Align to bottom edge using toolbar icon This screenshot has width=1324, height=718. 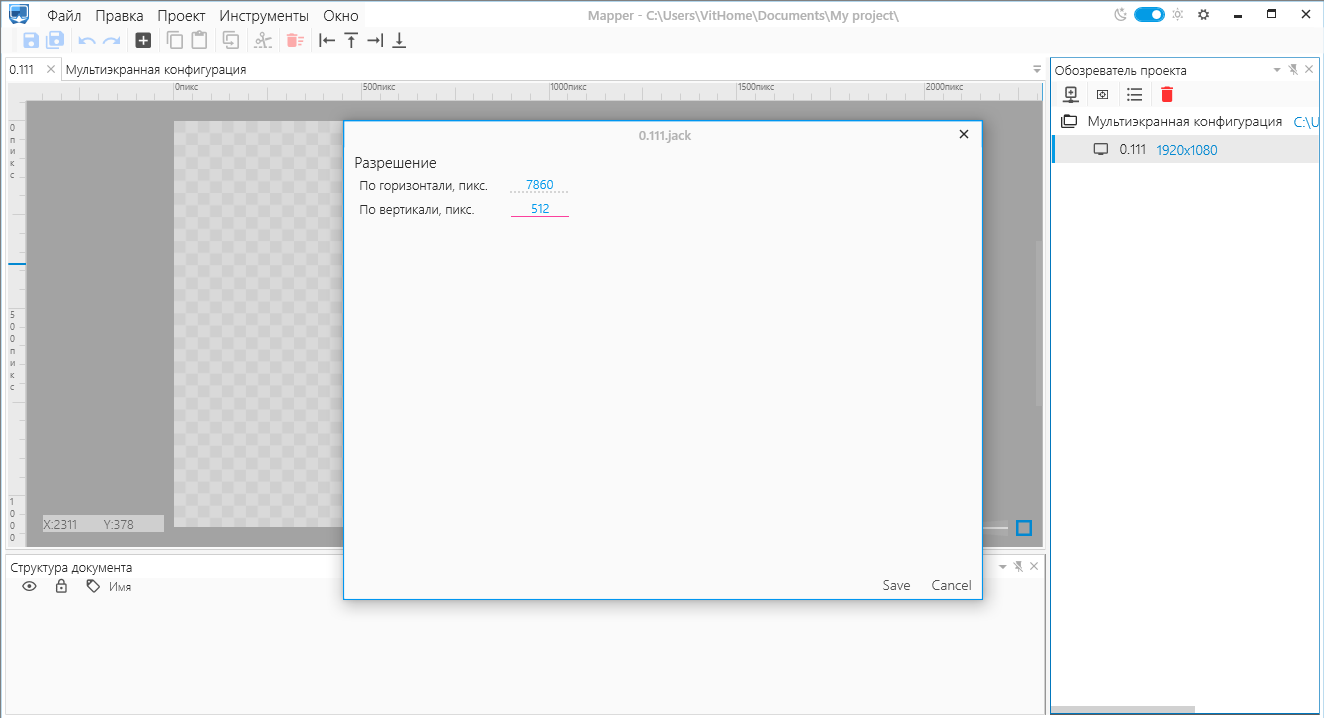(x=399, y=40)
